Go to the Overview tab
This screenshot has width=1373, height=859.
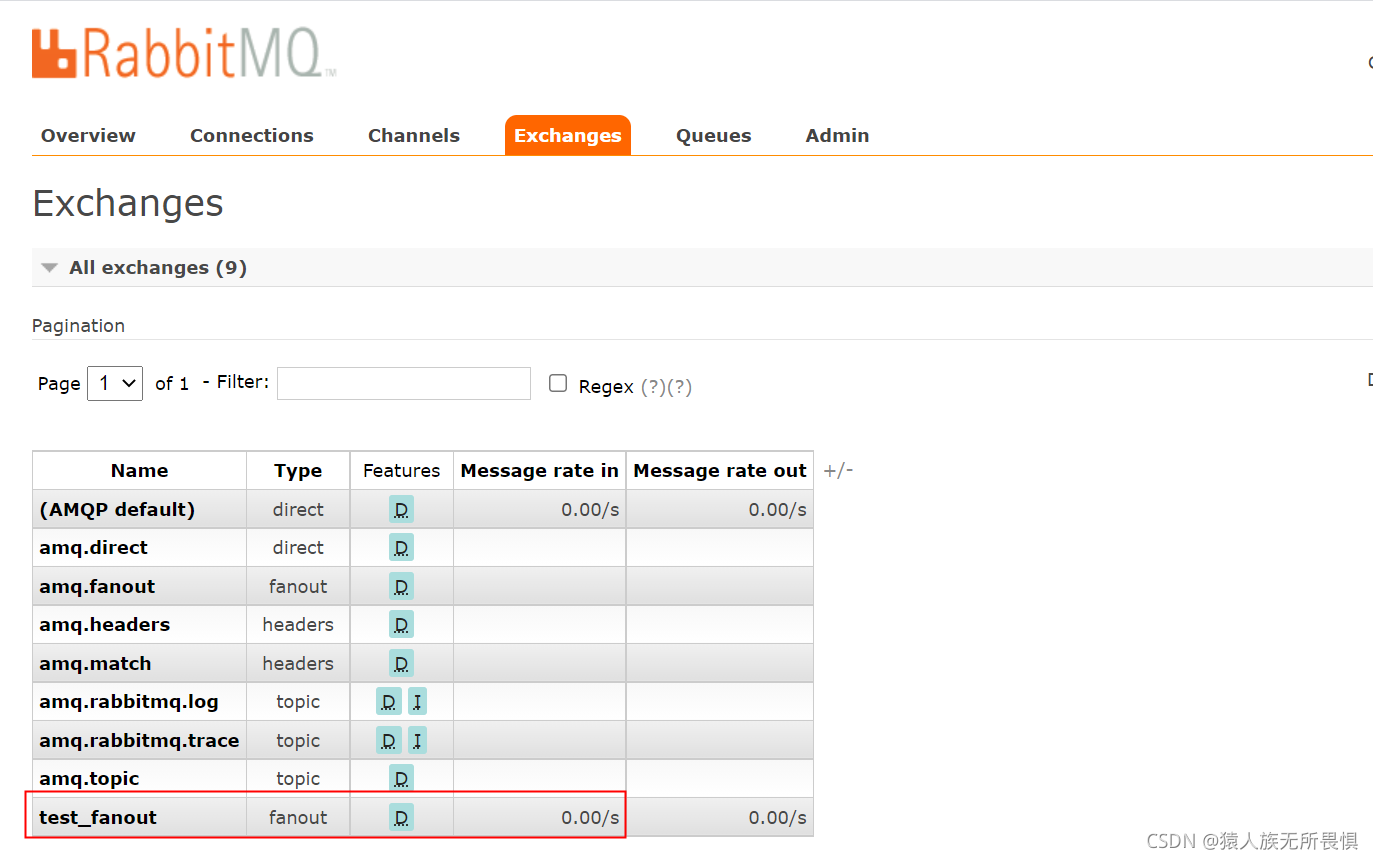click(88, 136)
